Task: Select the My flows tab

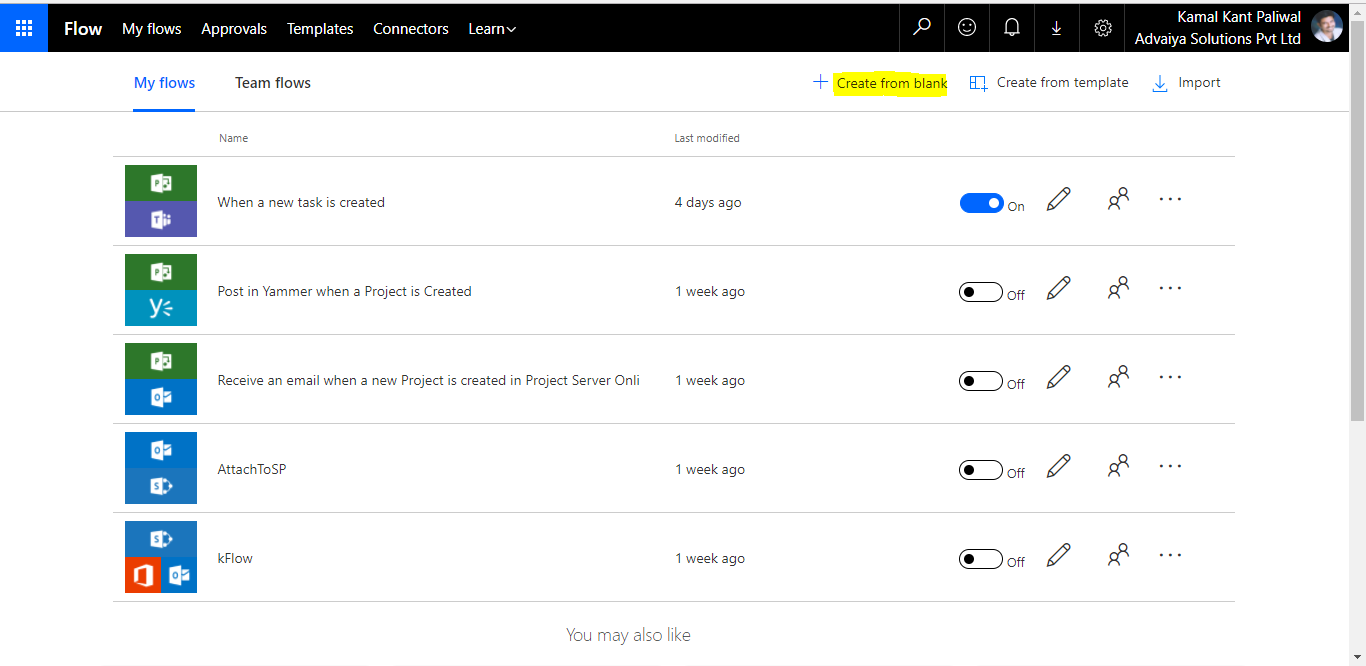Action: (164, 83)
